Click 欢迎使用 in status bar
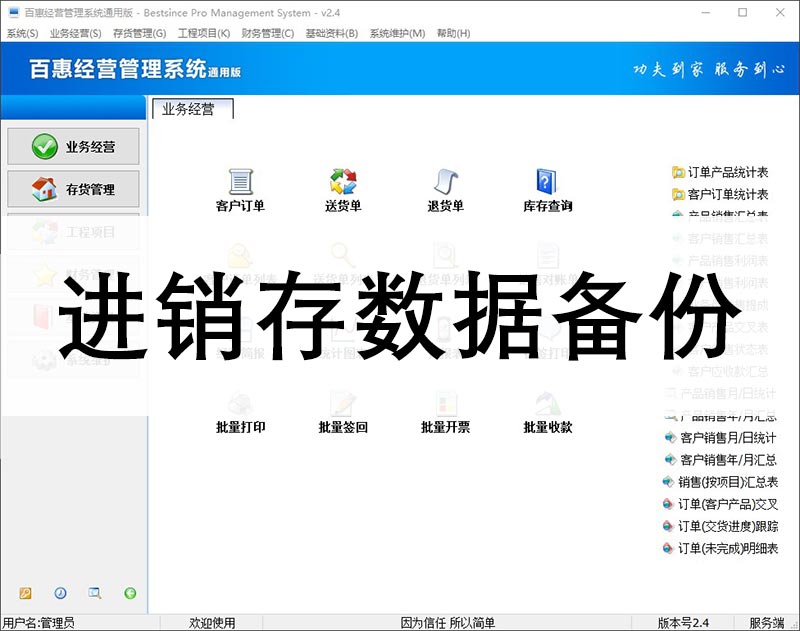 tap(212, 623)
